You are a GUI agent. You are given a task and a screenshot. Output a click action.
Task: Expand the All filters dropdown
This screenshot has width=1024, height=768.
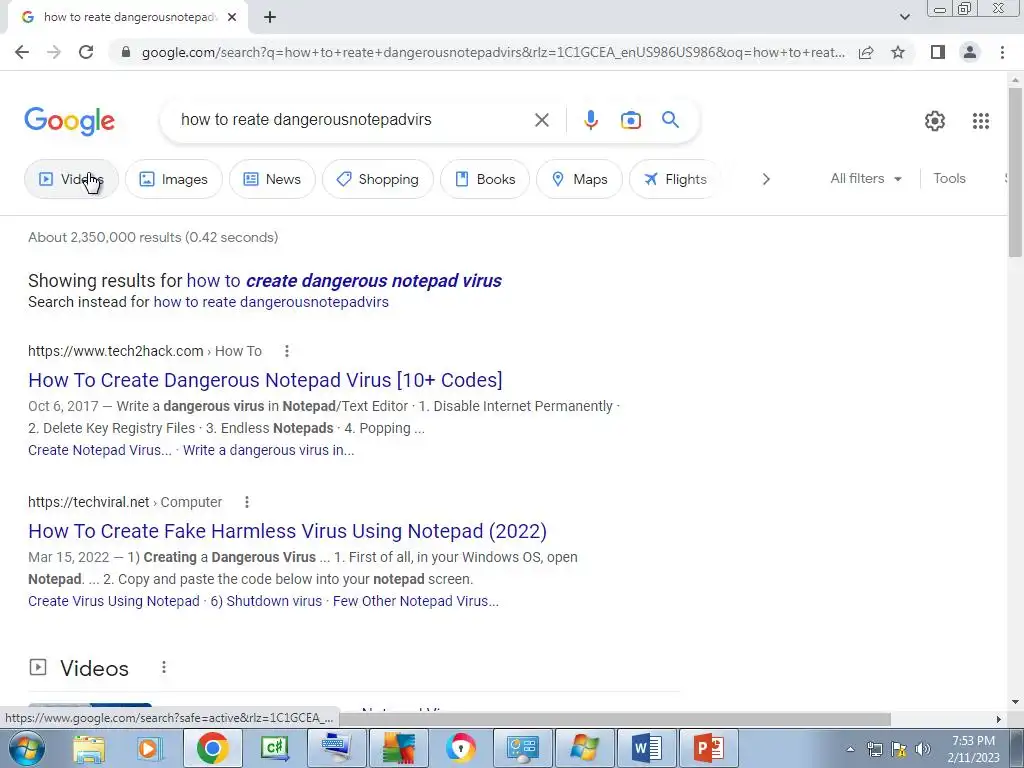pyautogui.click(x=866, y=178)
